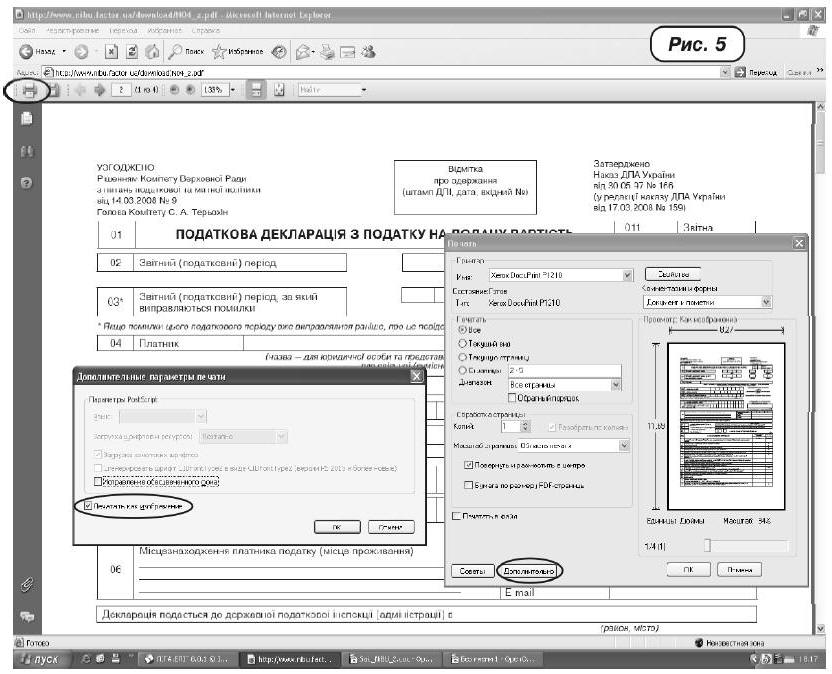Image resolution: width=832 pixels, height=674 pixels.
Task: Click the print preview page slider
Action: pyautogui.click(x=706, y=545)
